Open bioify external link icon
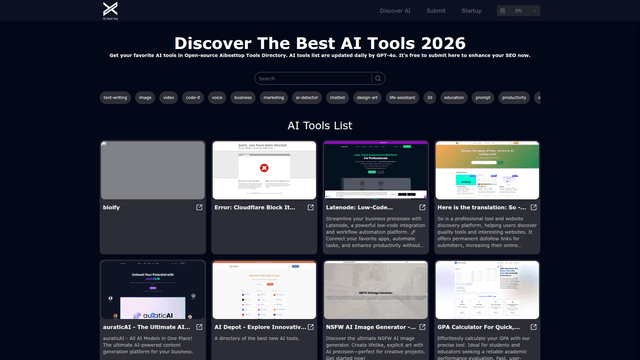 click(199, 207)
